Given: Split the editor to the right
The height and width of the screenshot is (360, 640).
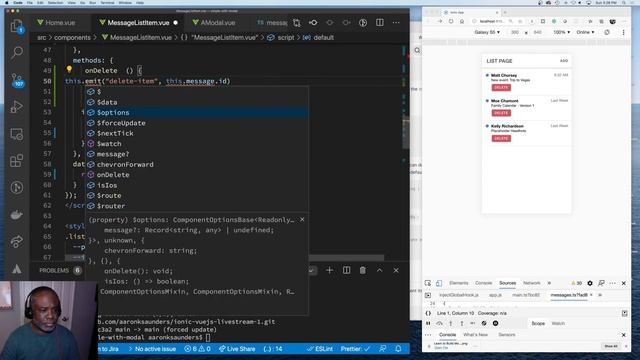Looking at the screenshot, I should tap(380, 23).
